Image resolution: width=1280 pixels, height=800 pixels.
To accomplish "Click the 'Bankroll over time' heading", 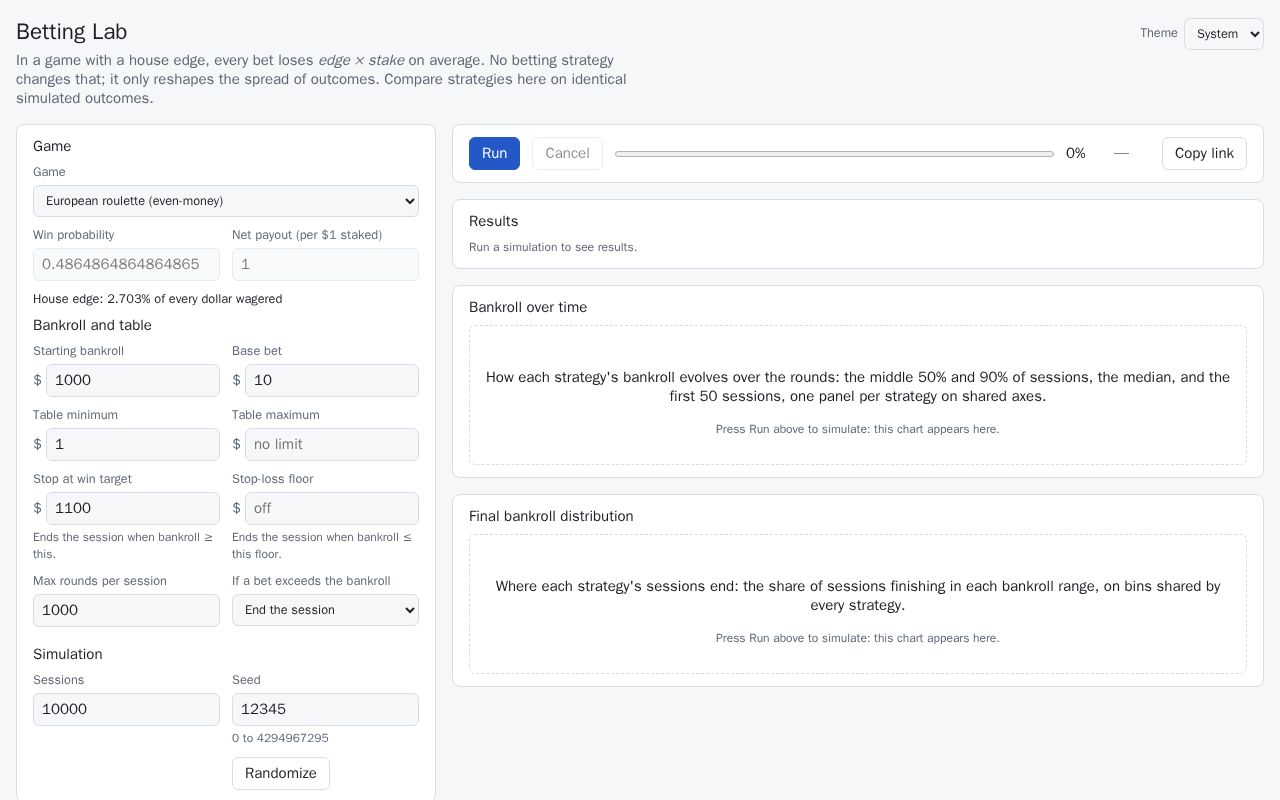I will click(x=528, y=307).
